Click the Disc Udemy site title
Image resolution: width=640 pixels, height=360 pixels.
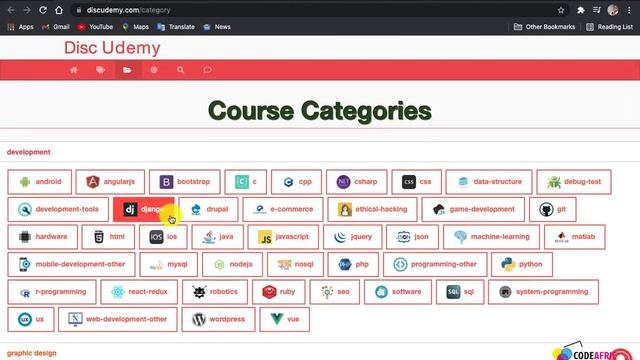tap(112, 48)
